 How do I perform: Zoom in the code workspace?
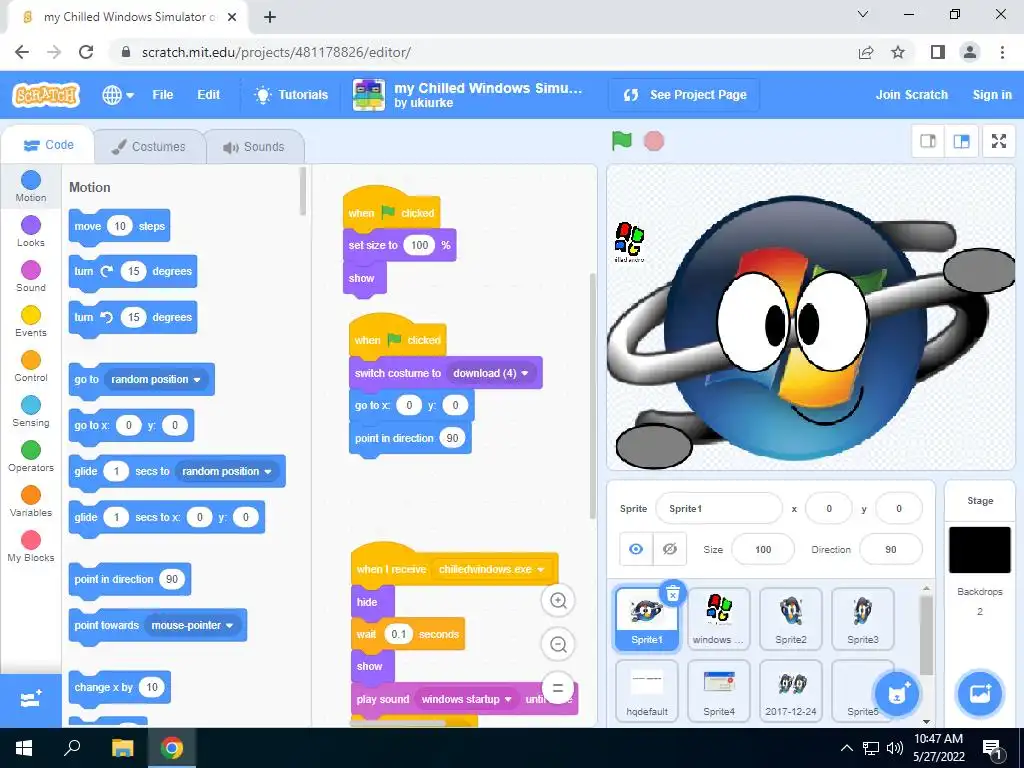558,600
